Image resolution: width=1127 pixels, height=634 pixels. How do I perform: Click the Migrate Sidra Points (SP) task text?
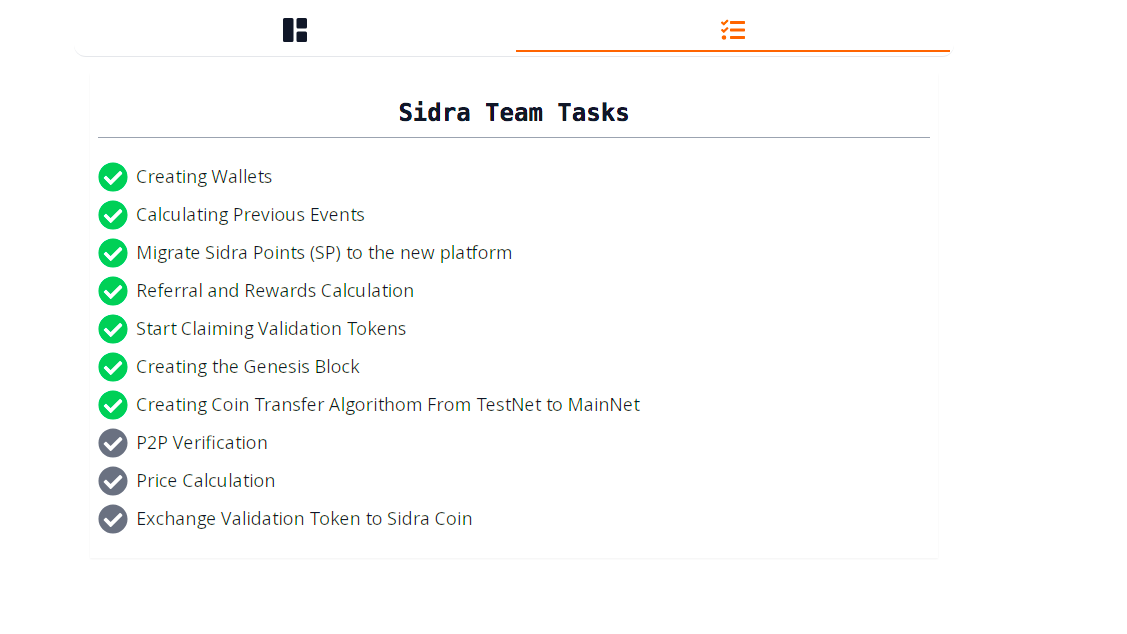[x=324, y=253]
